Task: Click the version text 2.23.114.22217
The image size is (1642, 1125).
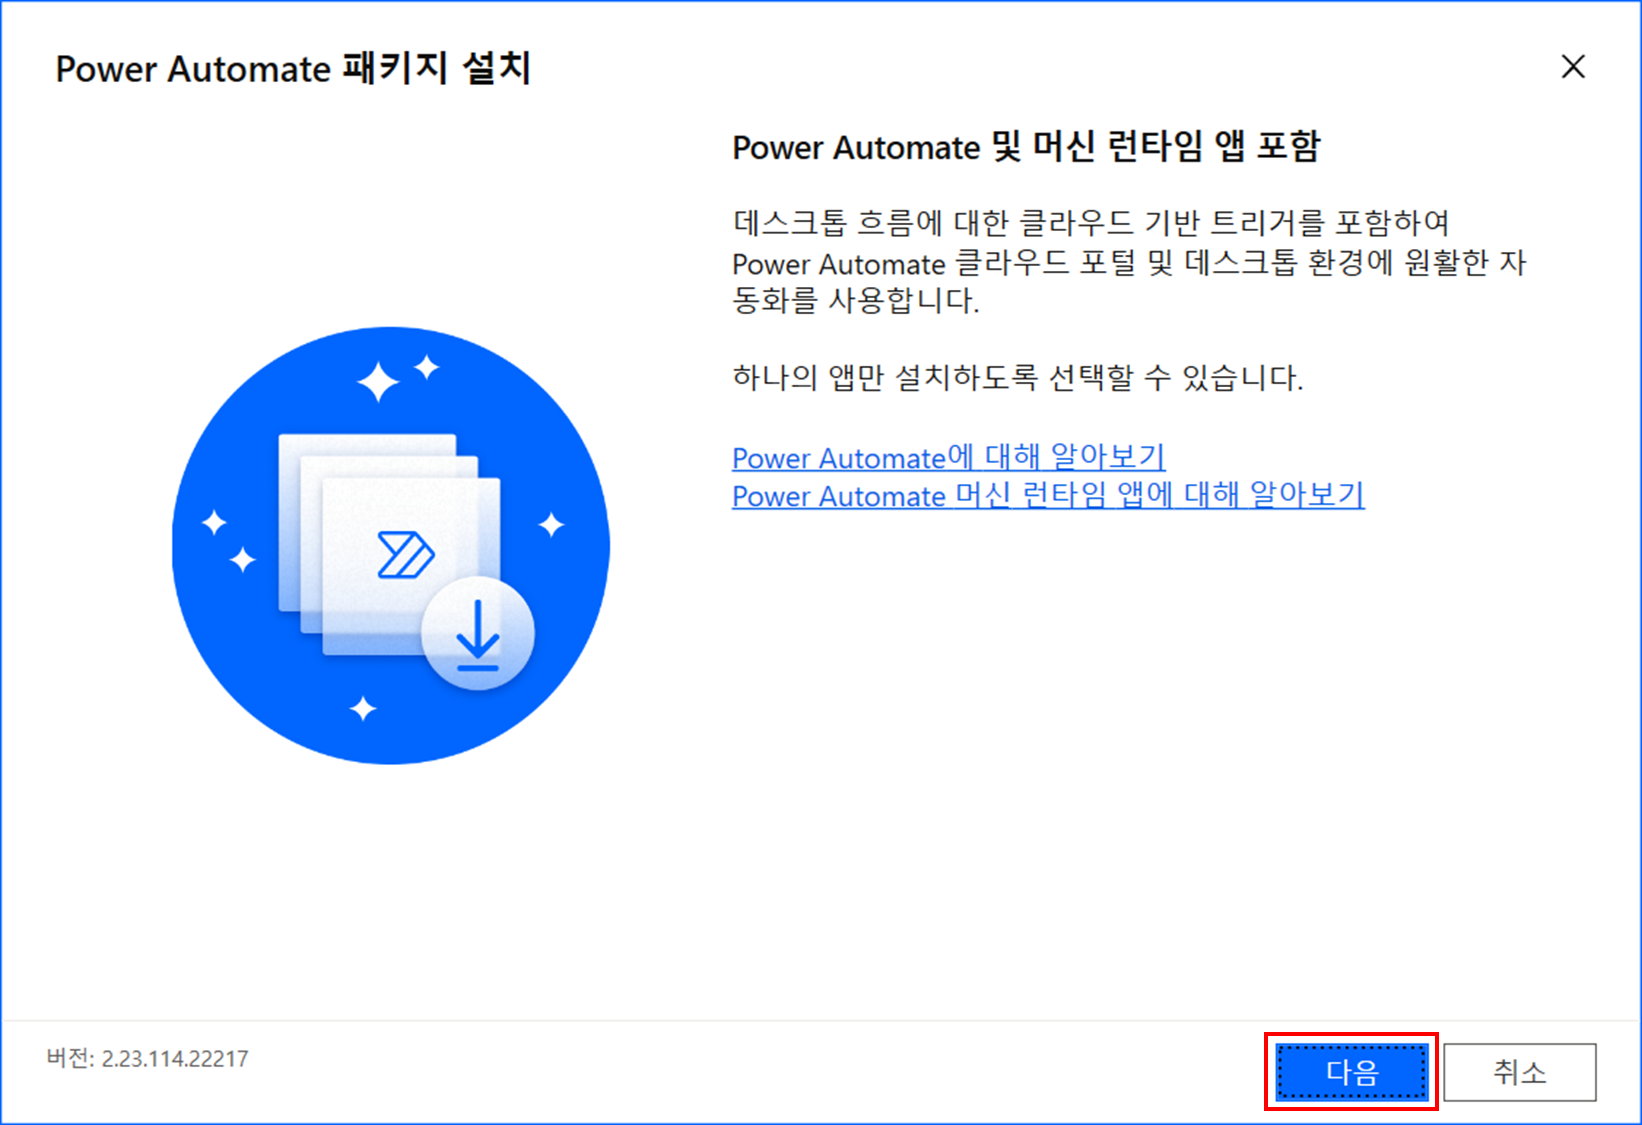Action: 175,1059
